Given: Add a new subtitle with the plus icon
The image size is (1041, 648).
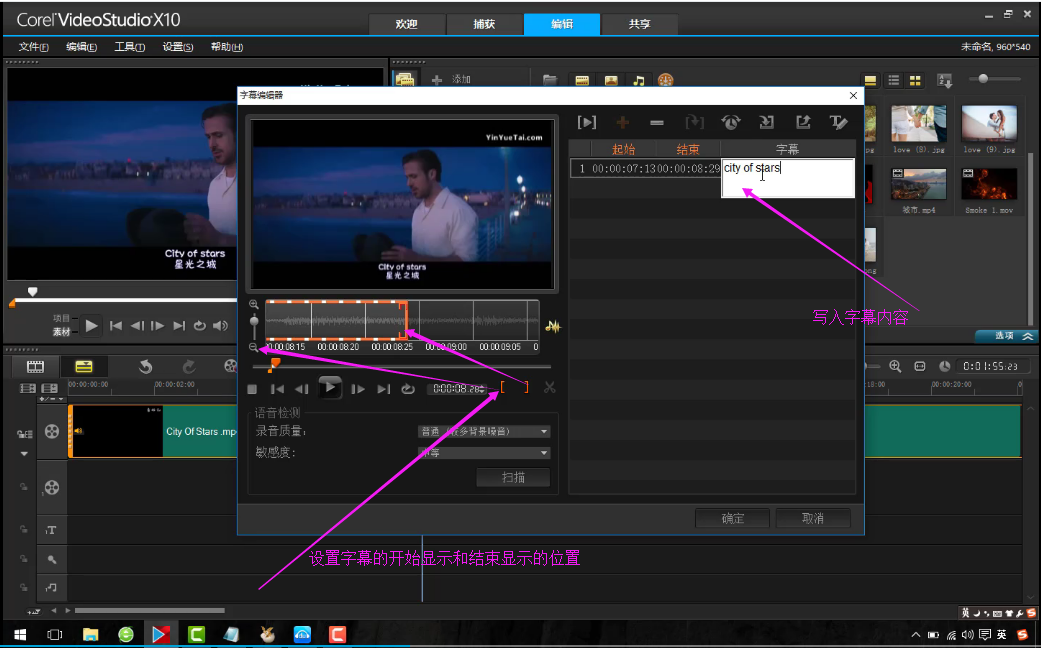Looking at the screenshot, I should click(622, 122).
